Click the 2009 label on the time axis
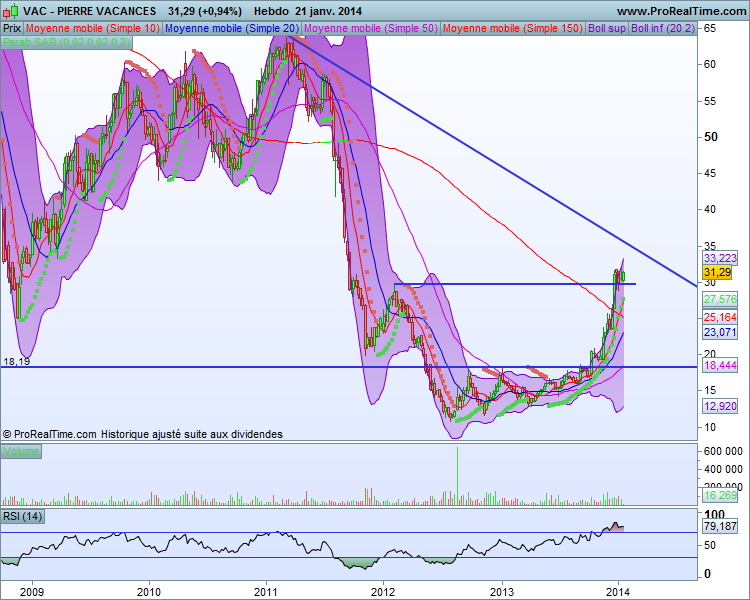750x600 pixels. [32, 592]
